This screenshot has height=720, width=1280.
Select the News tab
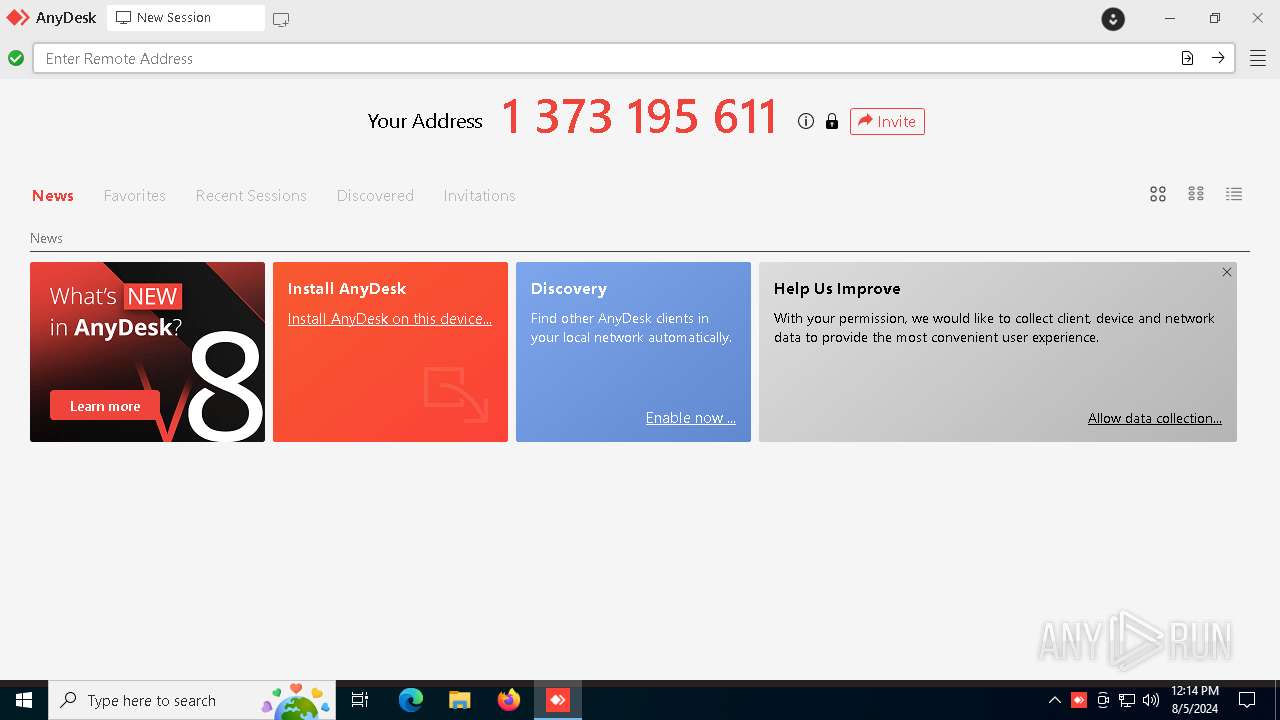tap(53, 195)
